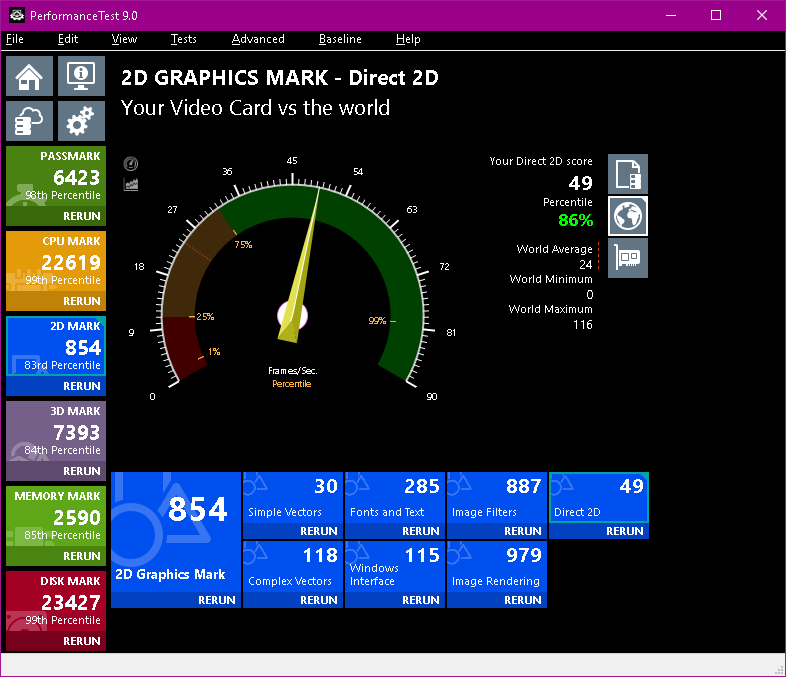Open the Tests menu
Screen dimensions: 786x677
click(183, 39)
